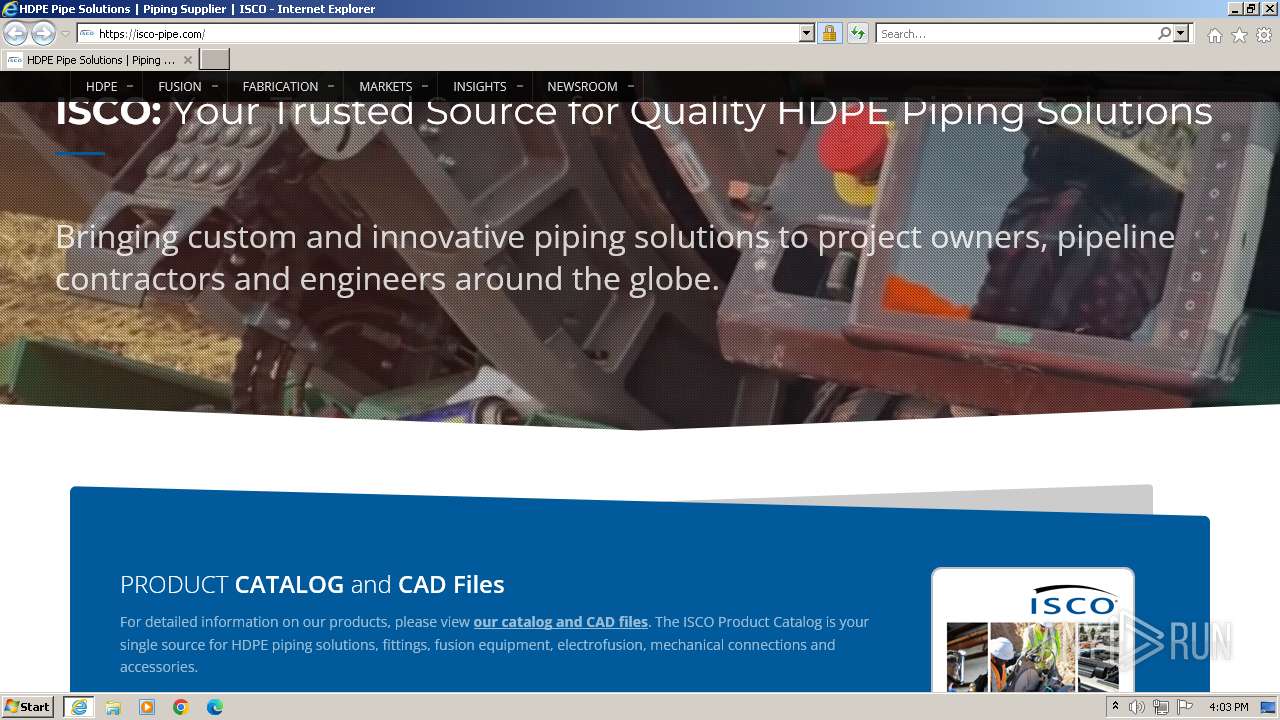Restore the Internet Explorer window
The image size is (1280, 720).
1250,9
